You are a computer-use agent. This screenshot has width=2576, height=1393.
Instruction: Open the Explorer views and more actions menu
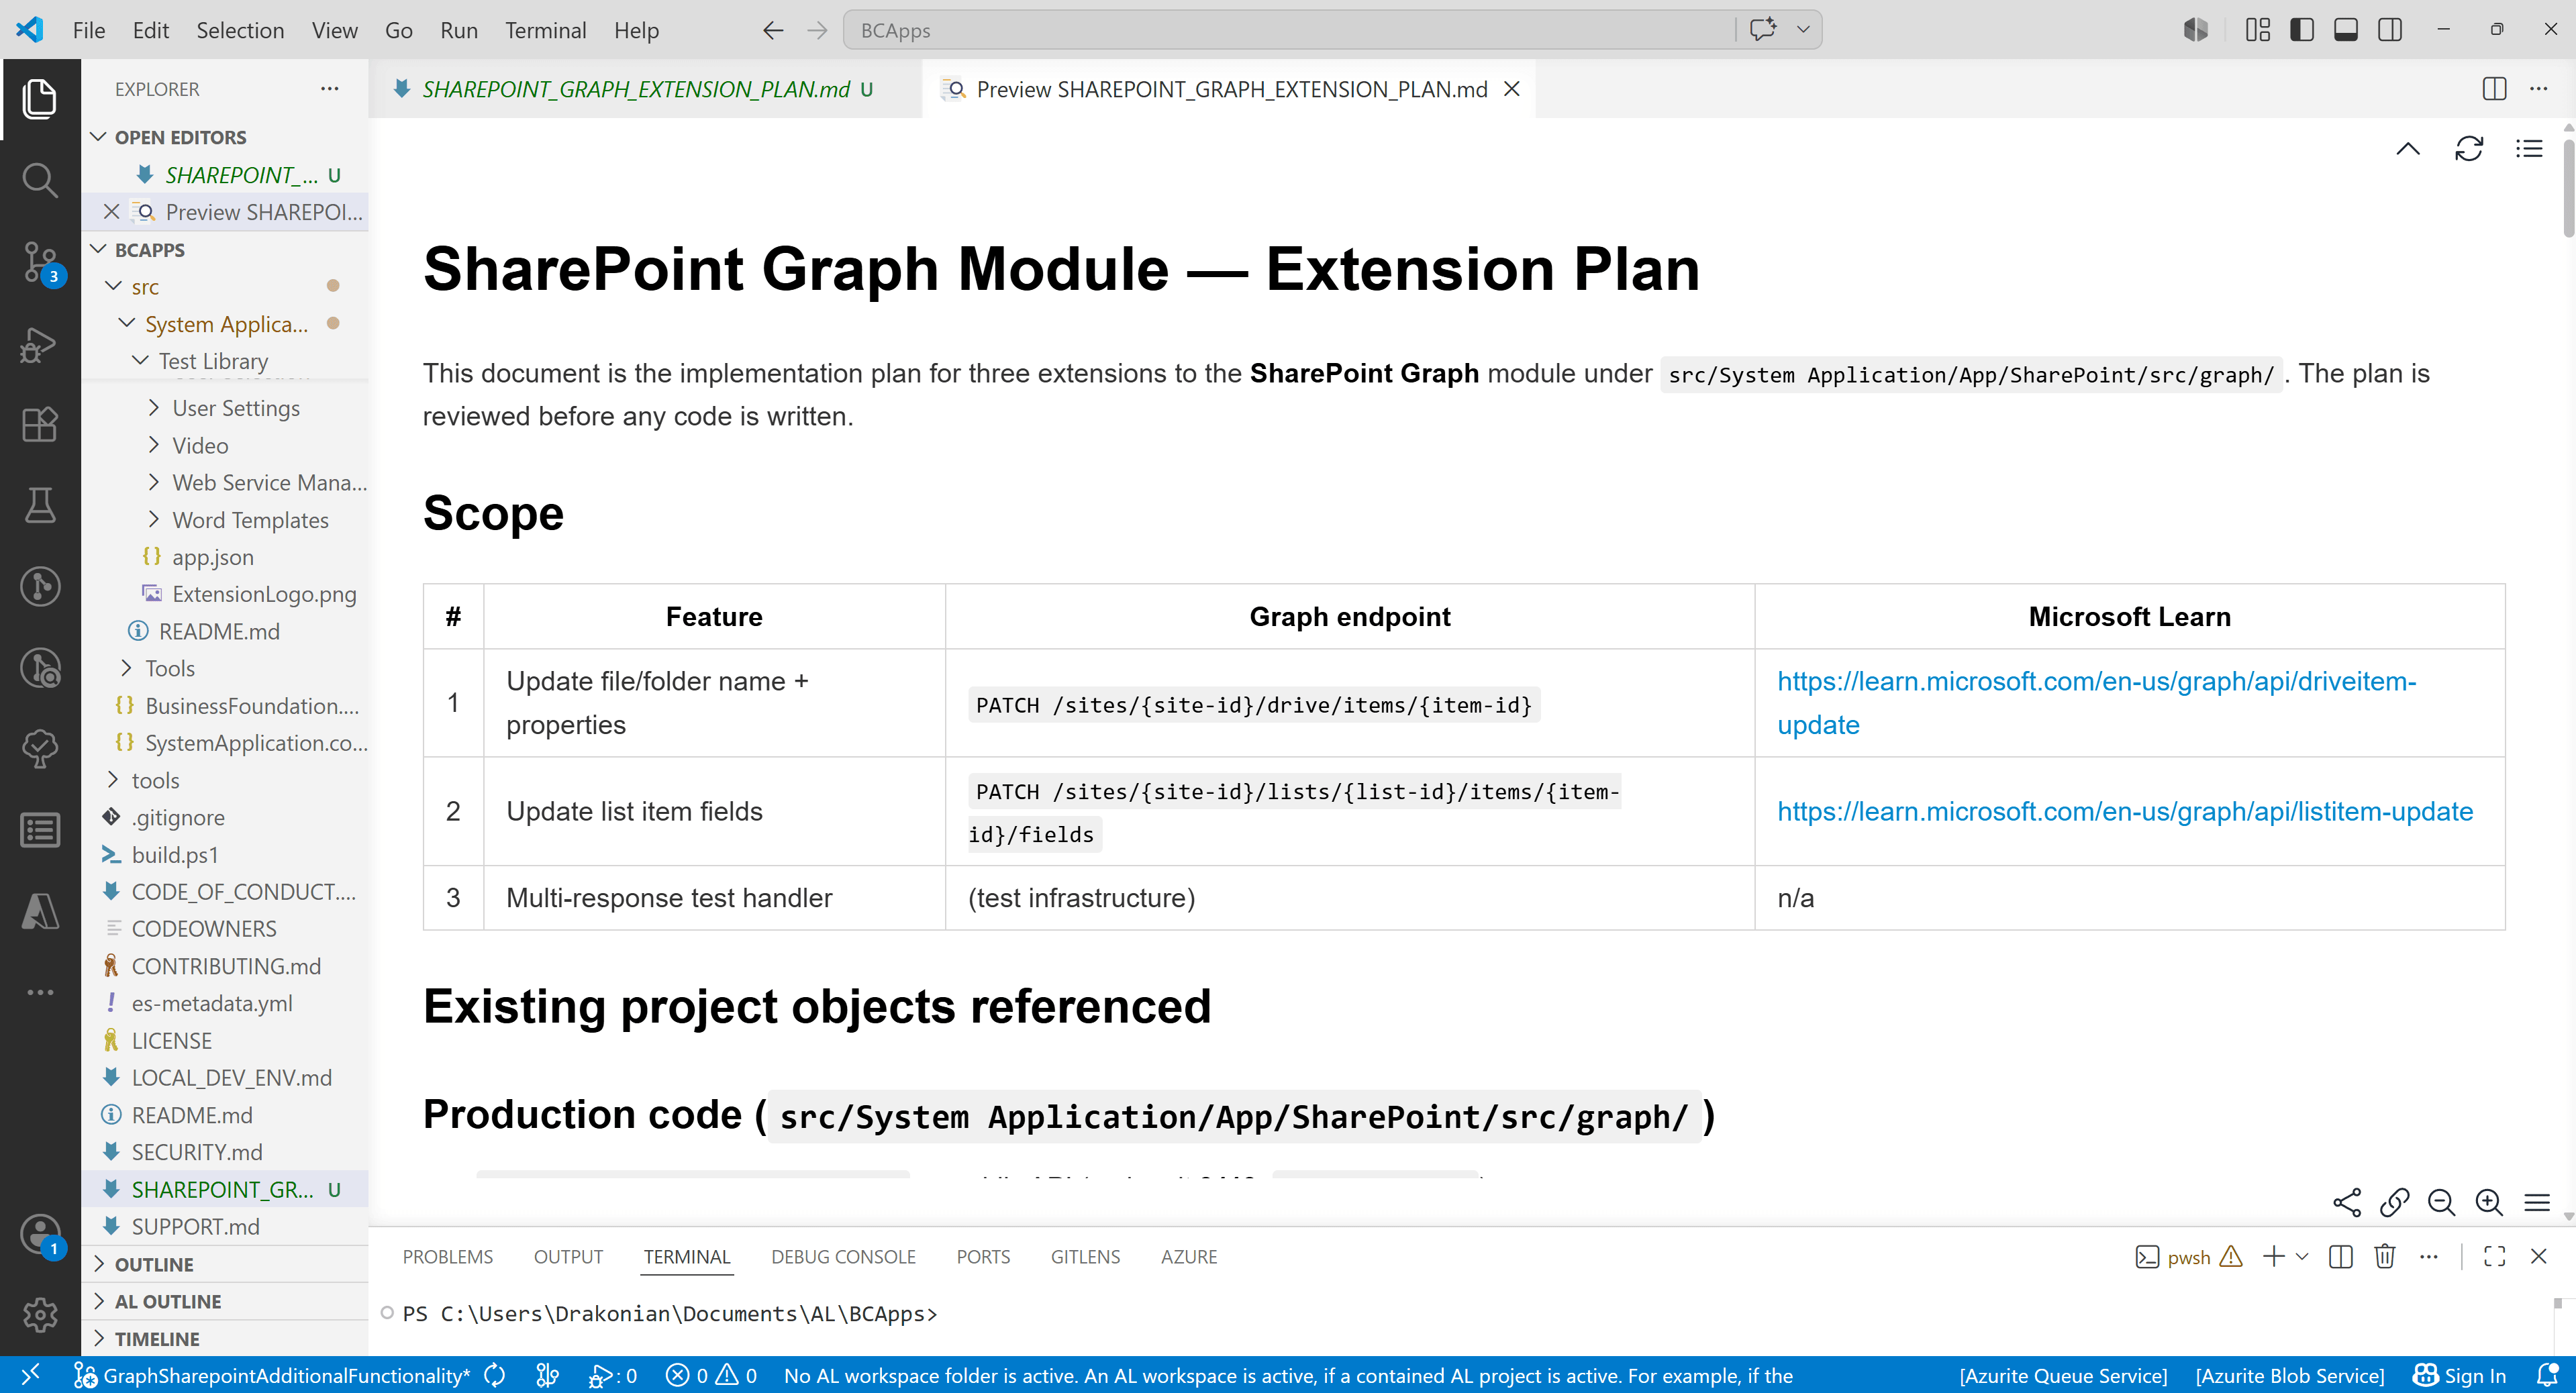(x=329, y=89)
